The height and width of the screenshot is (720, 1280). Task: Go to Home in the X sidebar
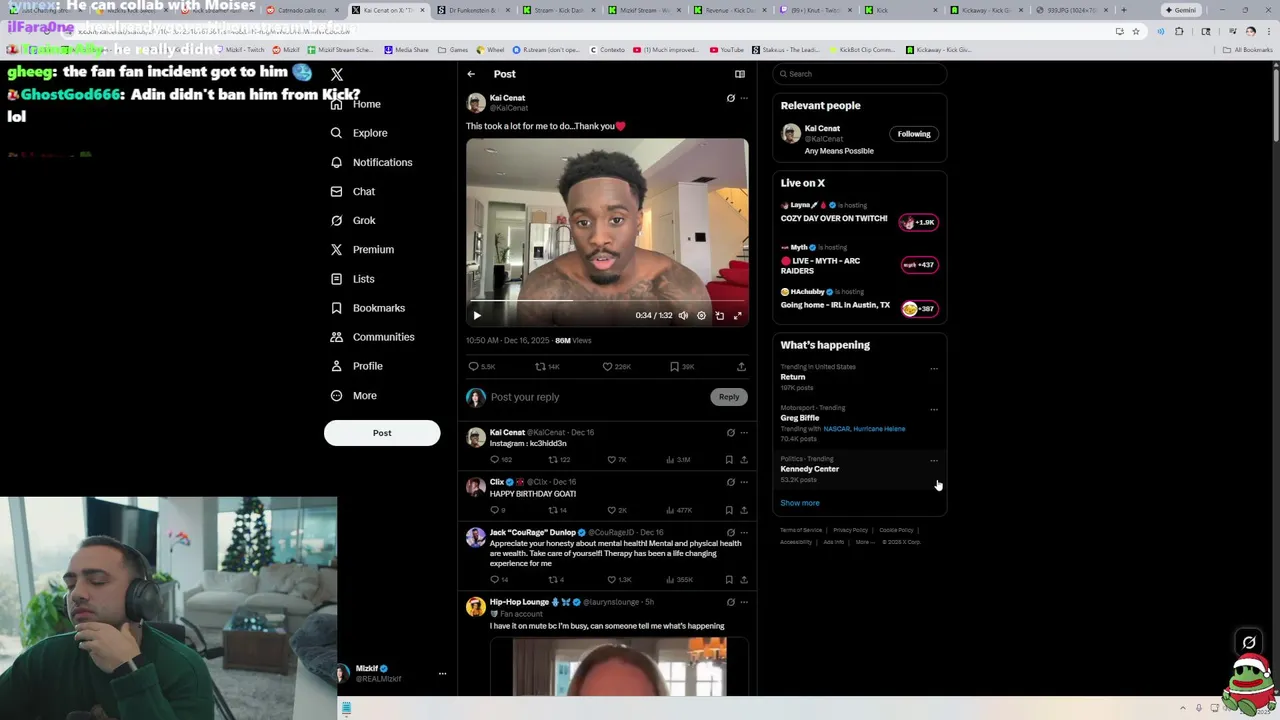coord(356,104)
